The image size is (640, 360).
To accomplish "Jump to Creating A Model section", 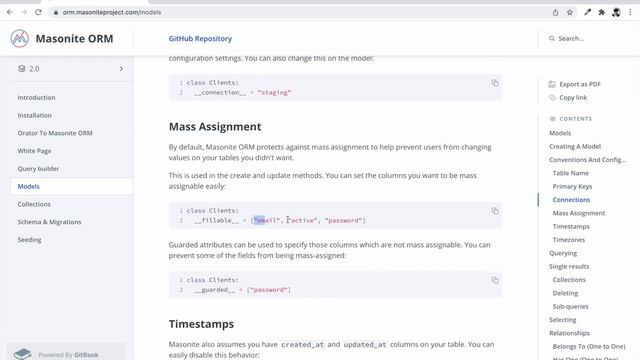I will tap(575, 146).
